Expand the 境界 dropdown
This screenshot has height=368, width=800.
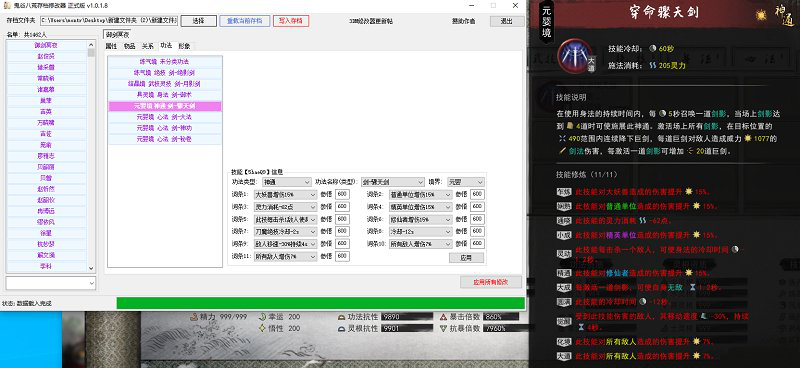click(x=466, y=182)
